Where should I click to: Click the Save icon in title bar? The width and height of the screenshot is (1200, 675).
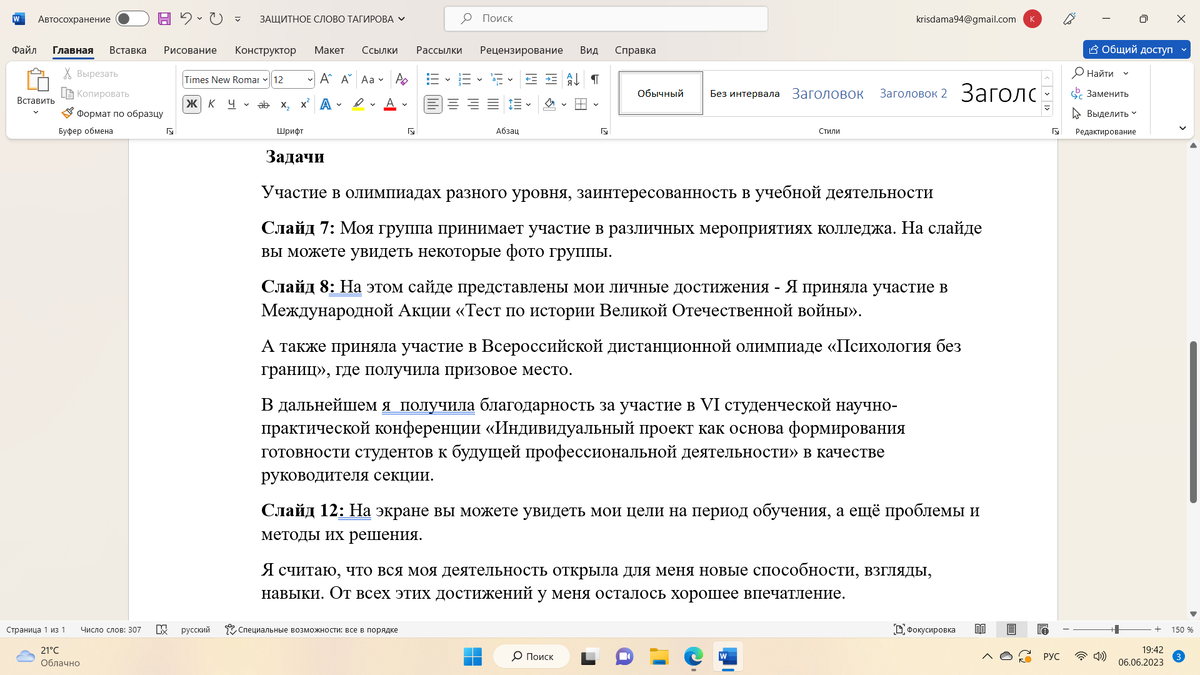(165, 19)
